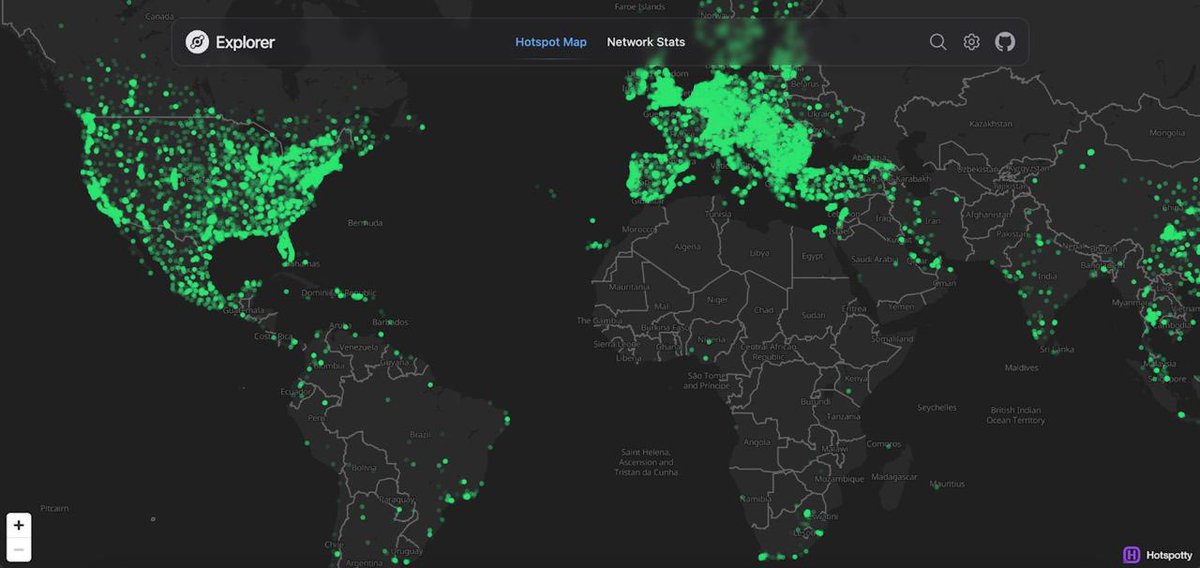
Task: Click the Explorer title text
Action: pos(245,42)
